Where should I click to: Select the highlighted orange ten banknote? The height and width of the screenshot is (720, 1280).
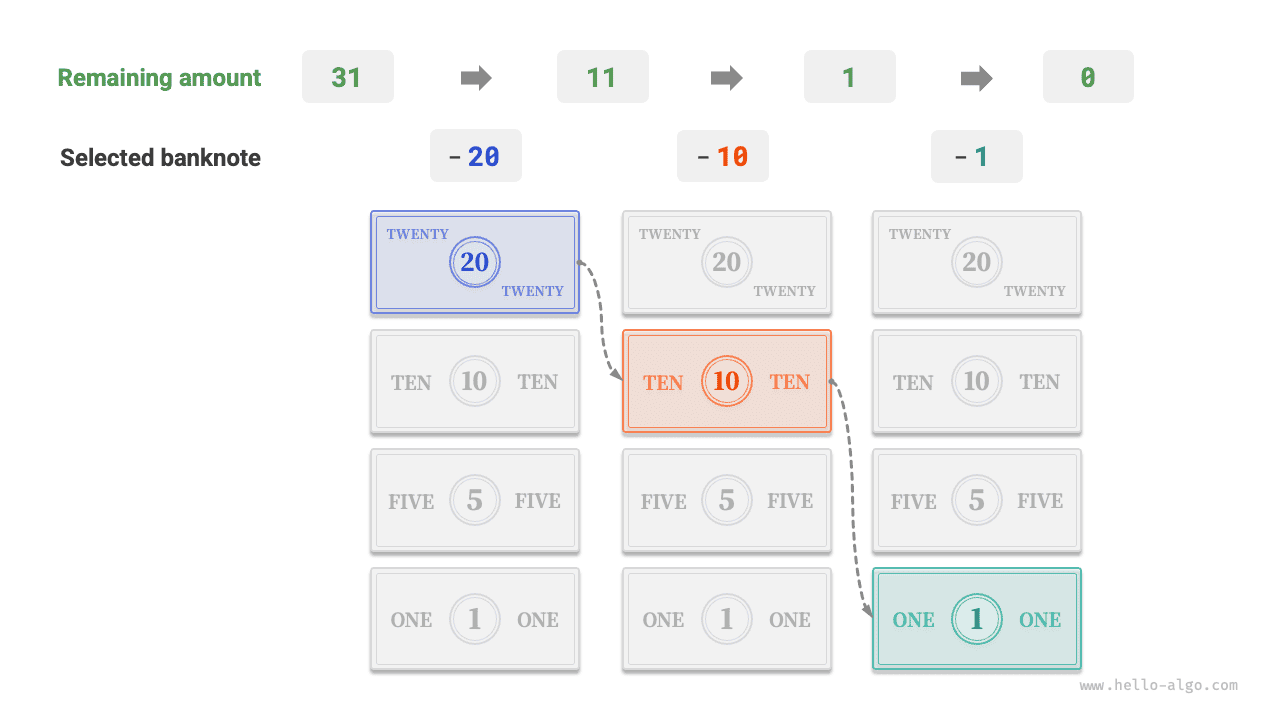coord(727,381)
